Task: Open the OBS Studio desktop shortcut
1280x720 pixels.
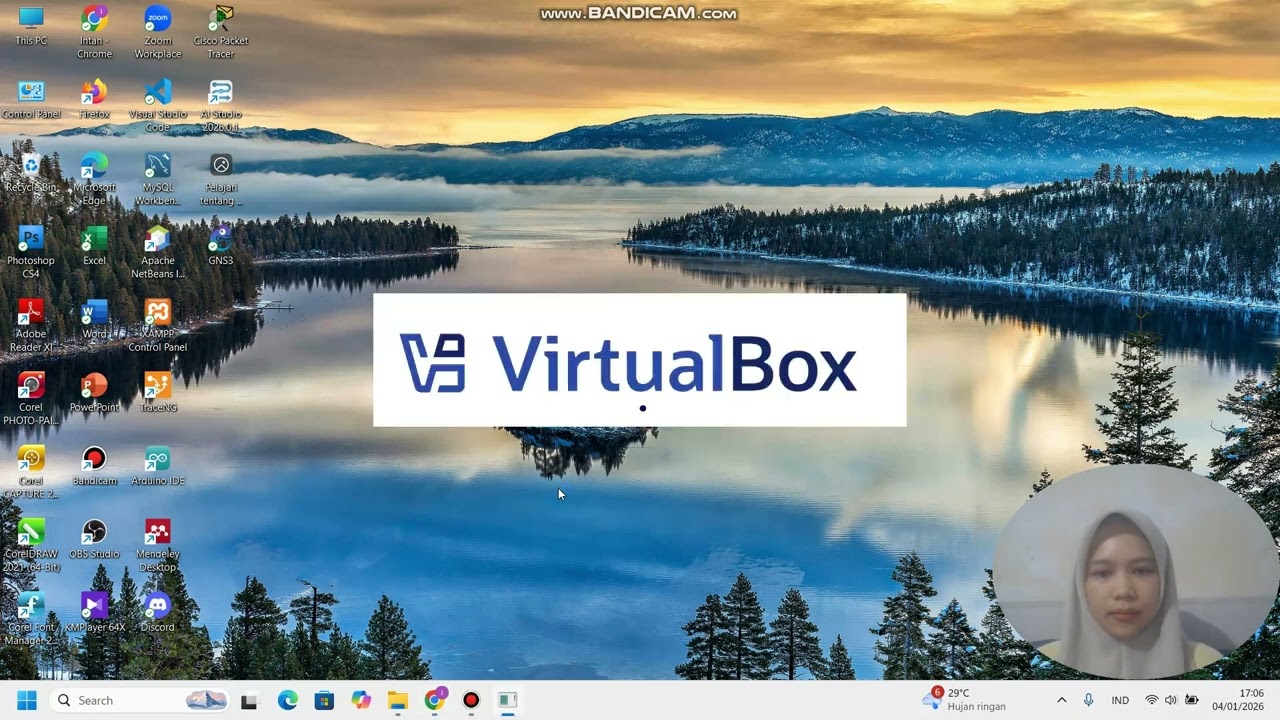Action: [x=94, y=539]
